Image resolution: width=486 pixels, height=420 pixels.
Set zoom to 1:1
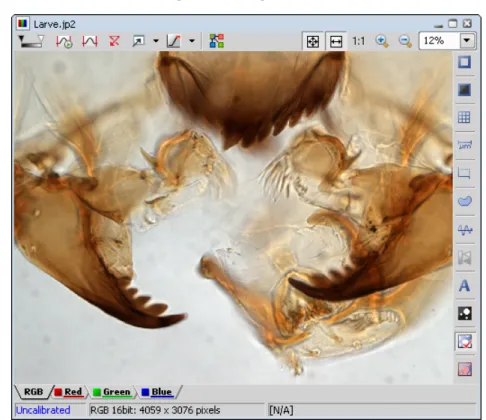click(x=359, y=41)
